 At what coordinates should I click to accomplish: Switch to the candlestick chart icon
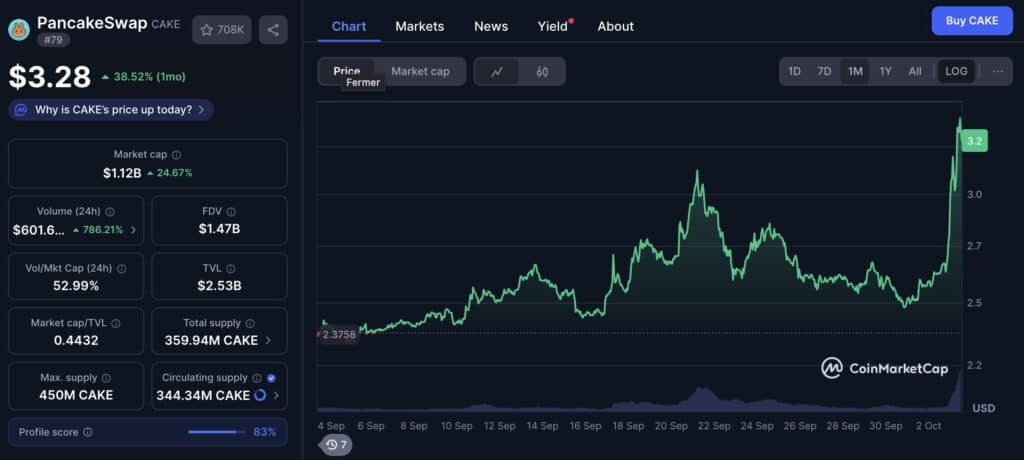[x=542, y=72]
